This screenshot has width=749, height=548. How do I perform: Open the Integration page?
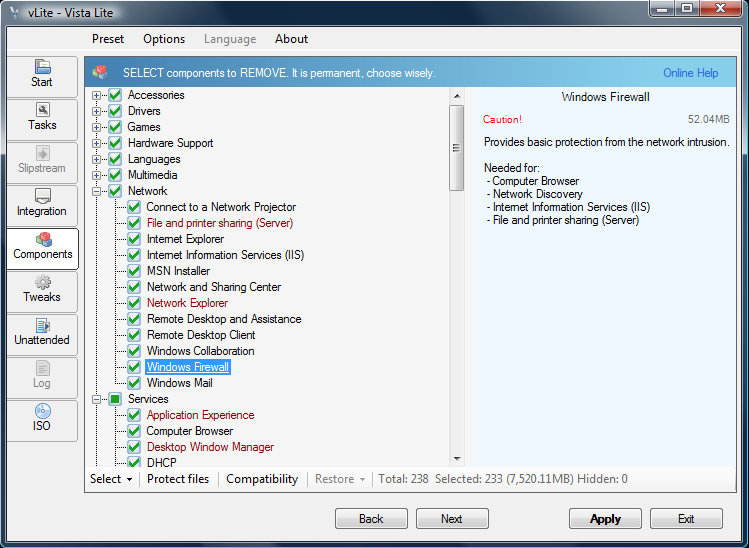tap(42, 205)
